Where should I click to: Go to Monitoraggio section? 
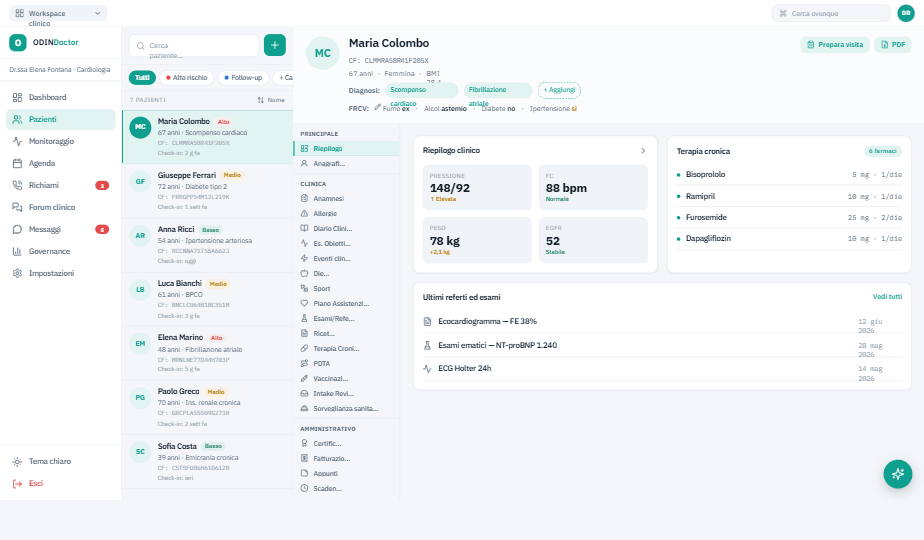pyautogui.click(x=60, y=141)
